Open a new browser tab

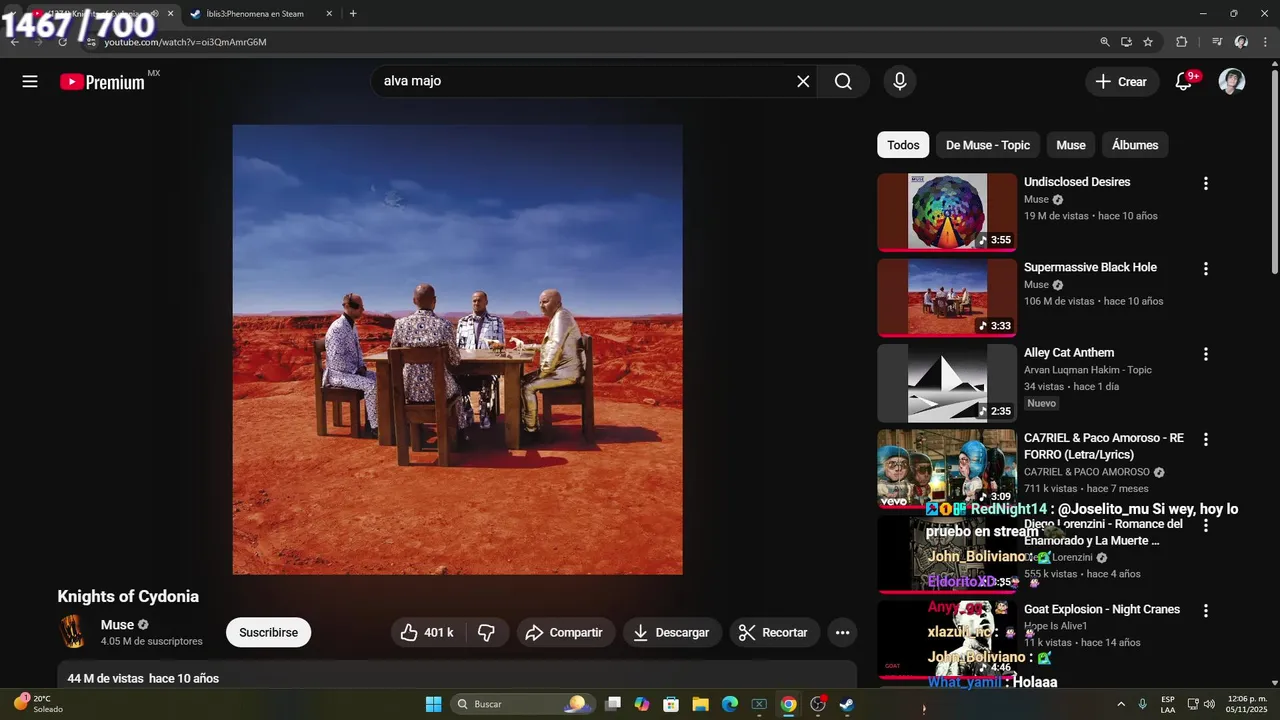(353, 14)
